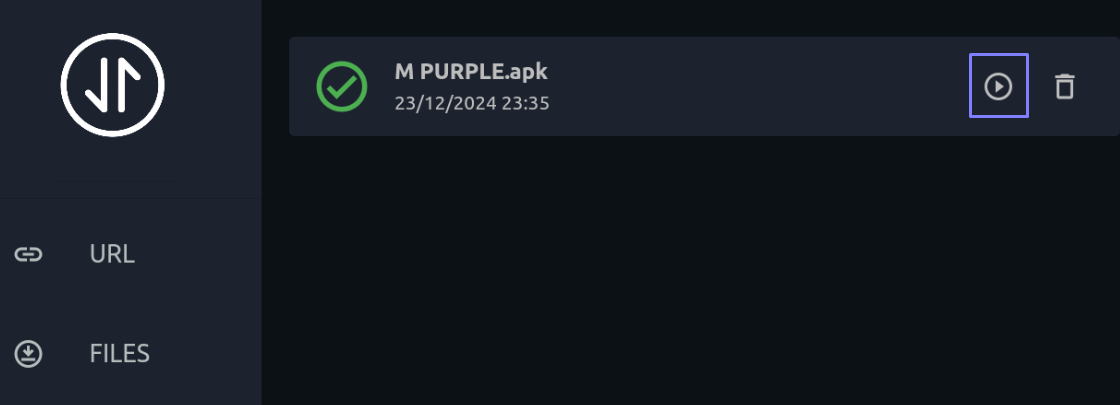Viewport: 1120px width, 405px height.
Task: Remove the completed download entry
Action: tap(1064, 86)
